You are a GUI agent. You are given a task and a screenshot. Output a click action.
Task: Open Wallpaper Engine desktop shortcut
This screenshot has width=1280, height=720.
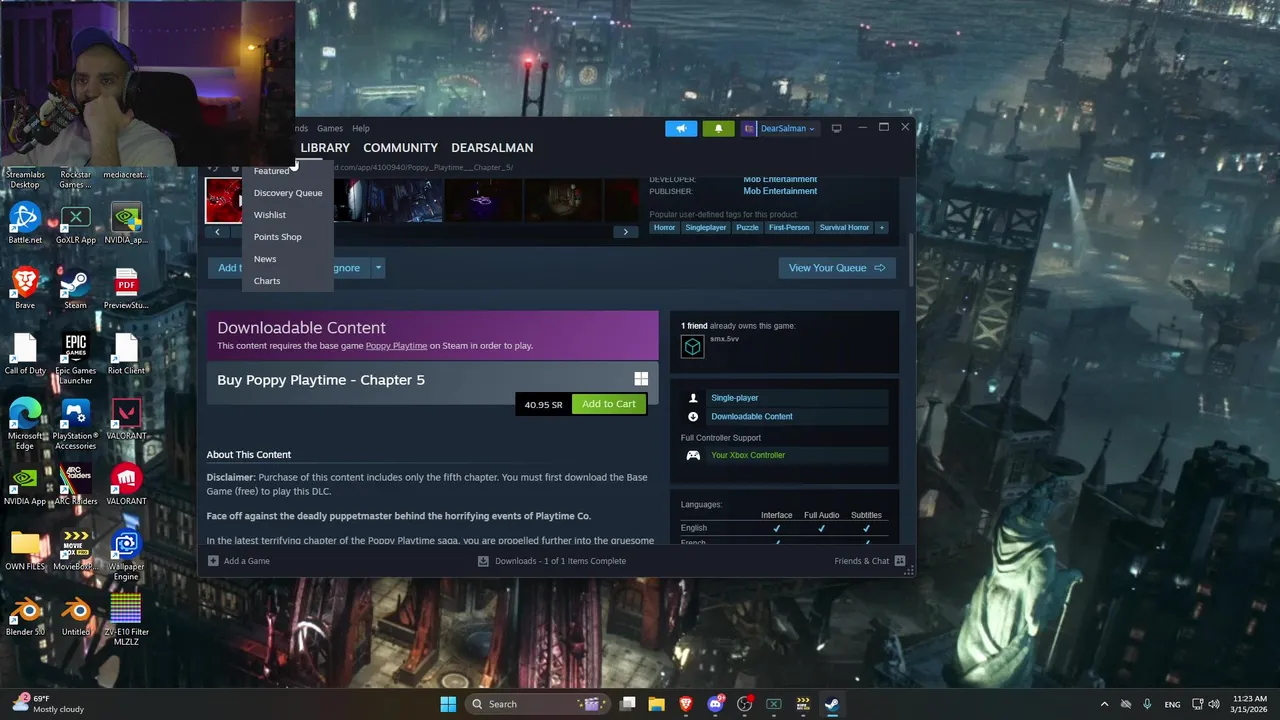(126, 555)
